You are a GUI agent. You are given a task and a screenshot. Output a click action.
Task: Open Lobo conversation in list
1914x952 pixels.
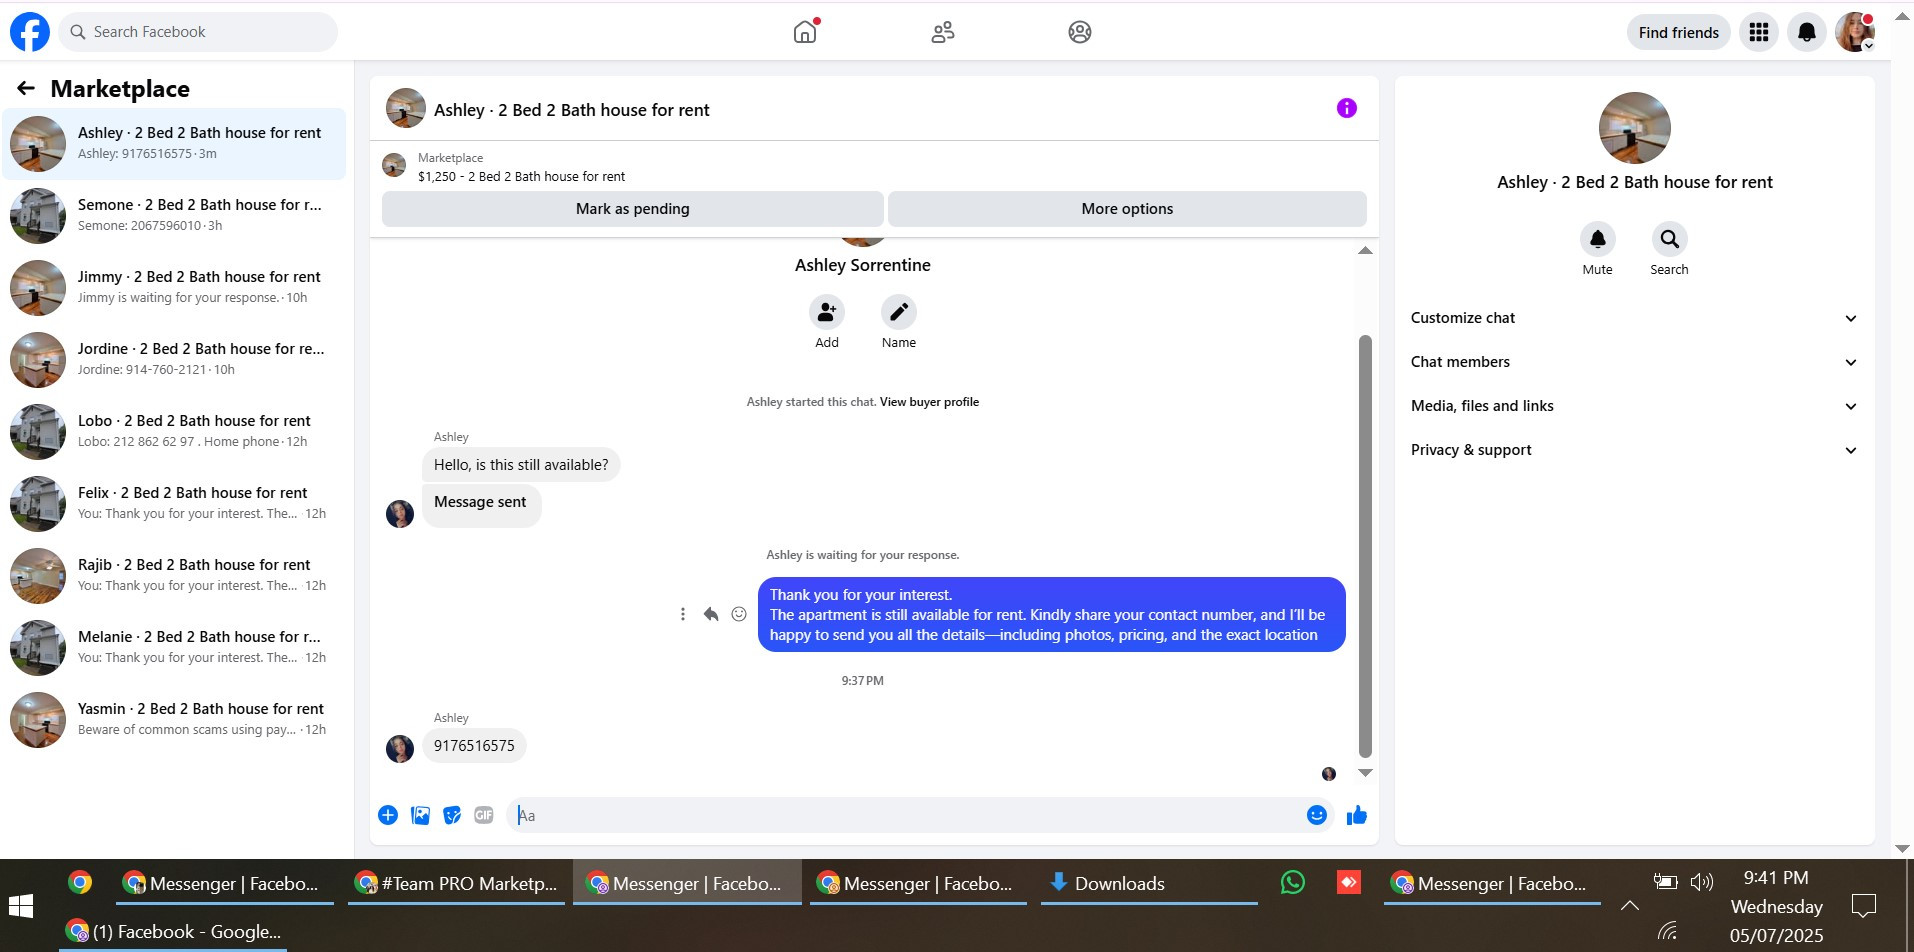(x=174, y=432)
